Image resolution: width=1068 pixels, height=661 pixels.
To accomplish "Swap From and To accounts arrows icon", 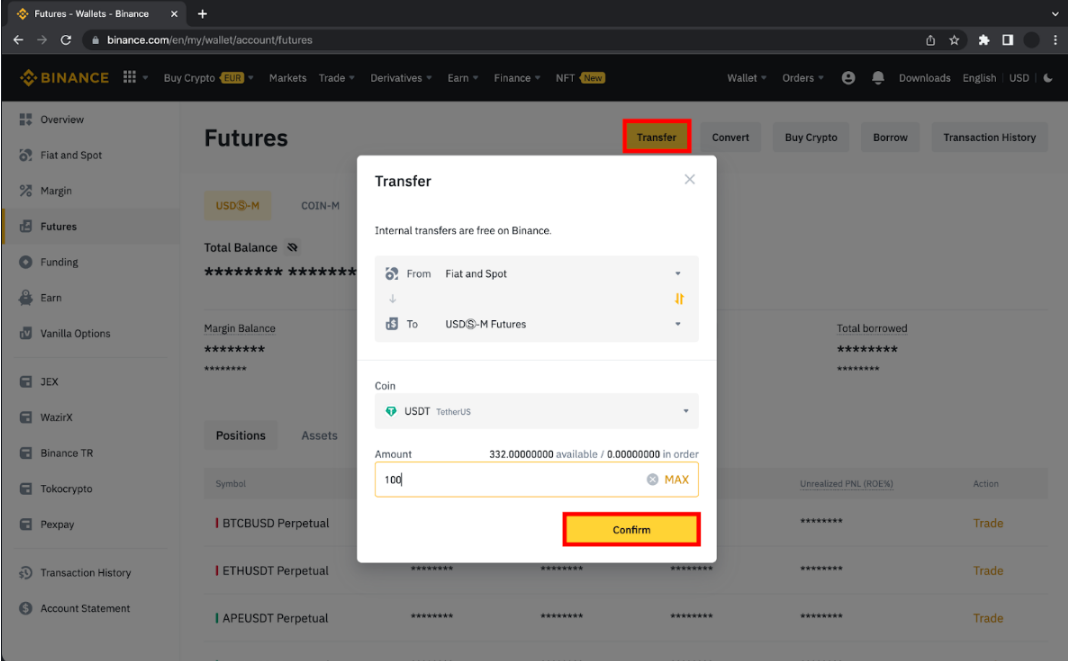I will coord(678,298).
